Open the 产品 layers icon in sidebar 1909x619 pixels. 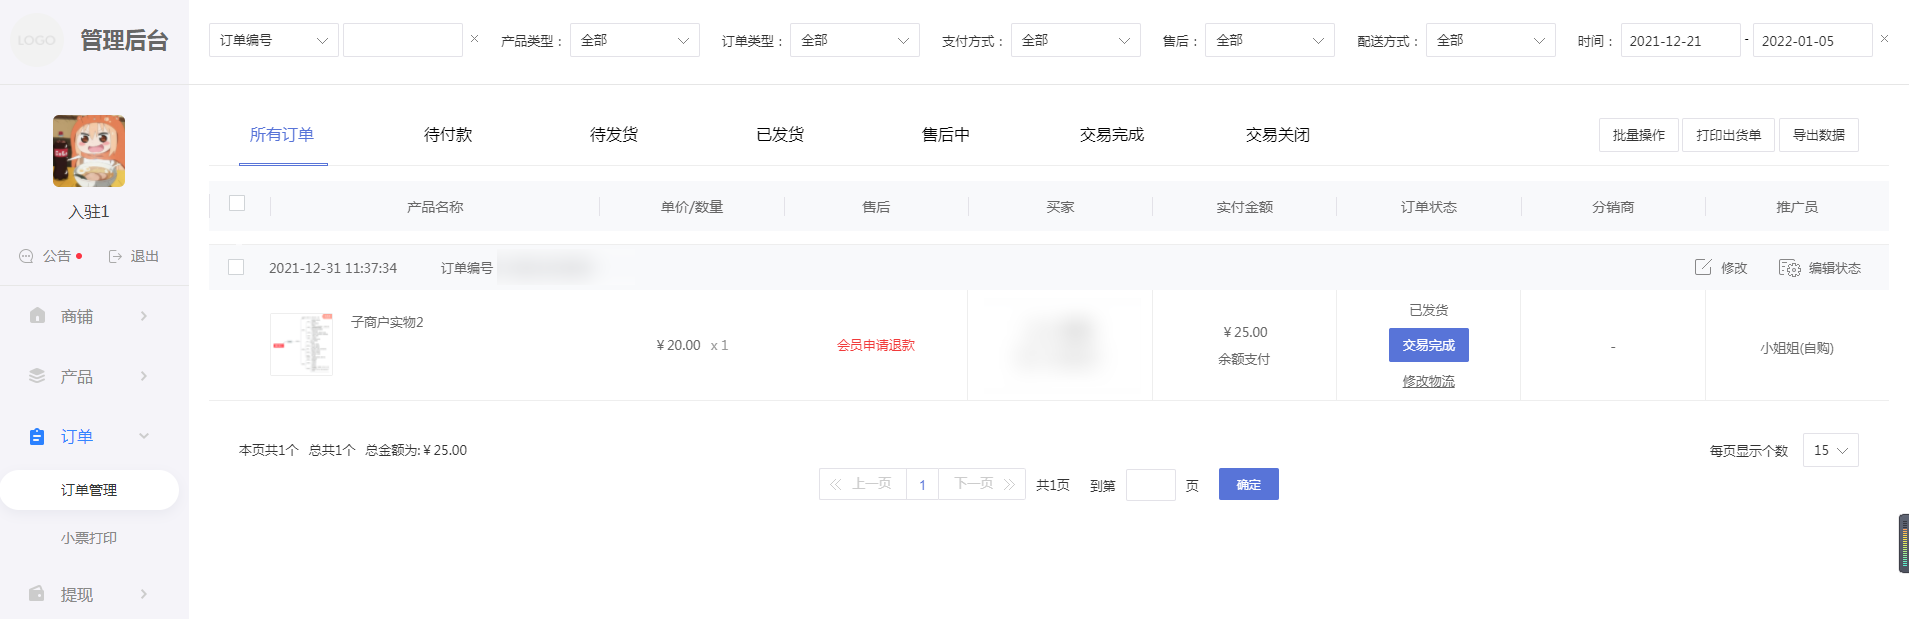point(37,376)
